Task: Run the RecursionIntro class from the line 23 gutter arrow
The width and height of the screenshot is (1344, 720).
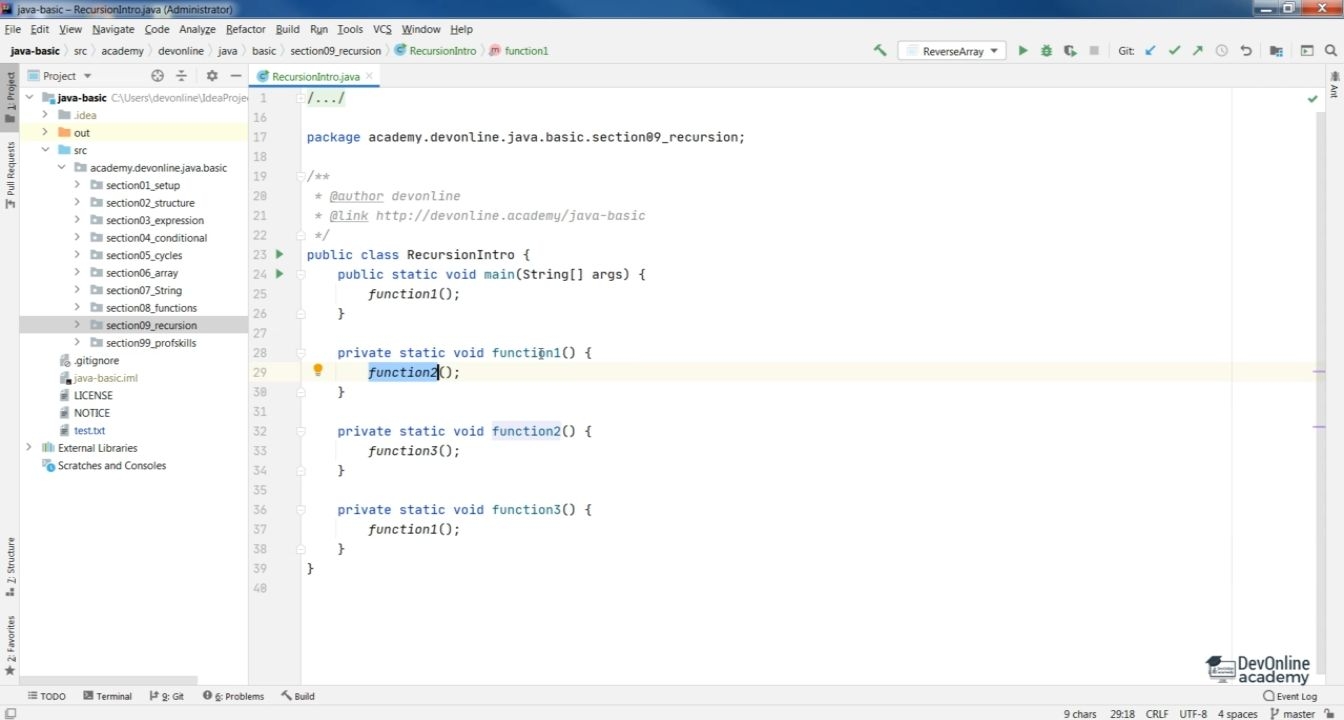Action: point(279,254)
